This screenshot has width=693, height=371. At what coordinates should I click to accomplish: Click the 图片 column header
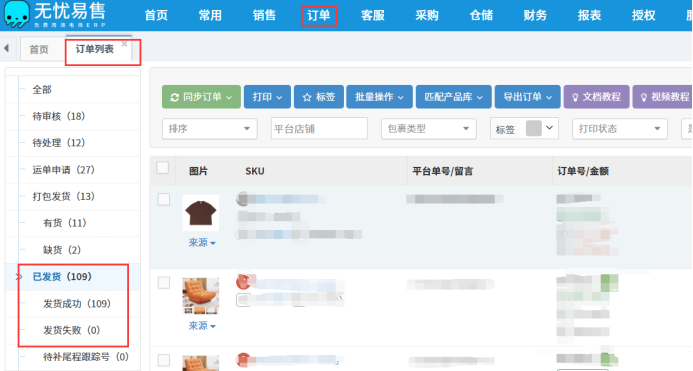(x=198, y=171)
